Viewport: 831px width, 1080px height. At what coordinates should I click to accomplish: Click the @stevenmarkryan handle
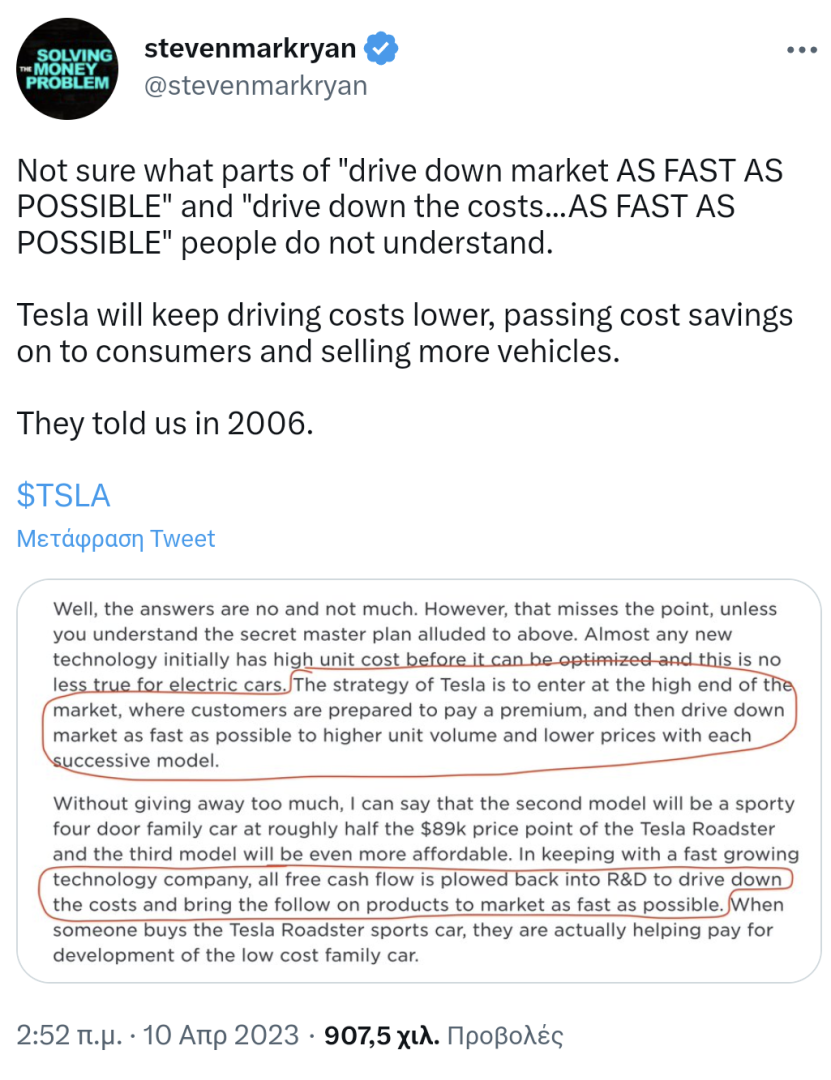click(256, 86)
